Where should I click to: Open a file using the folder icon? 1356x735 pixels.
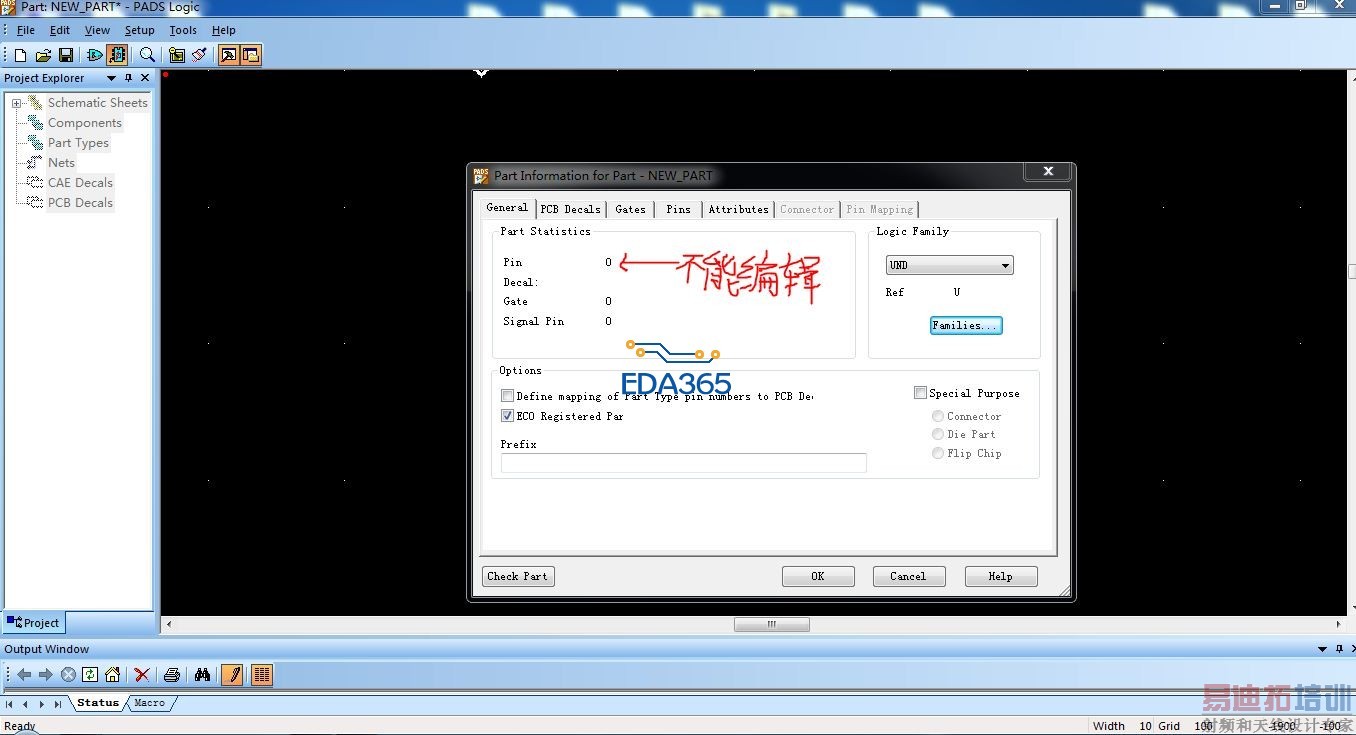coord(43,55)
